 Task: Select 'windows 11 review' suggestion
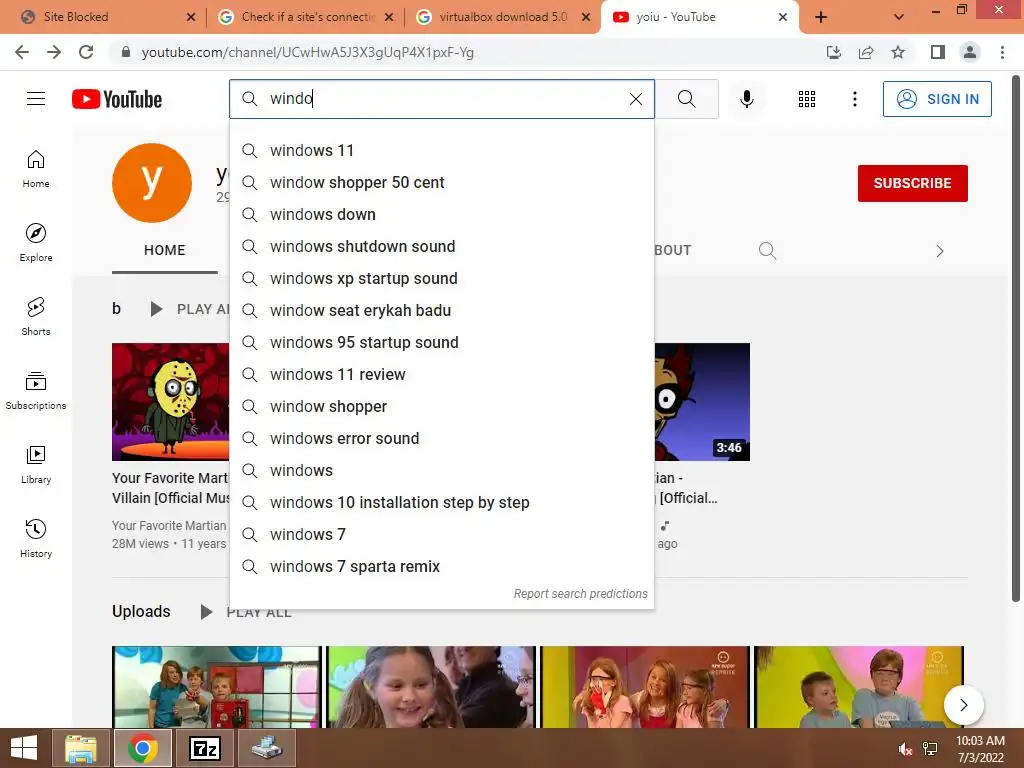pyautogui.click(x=442, y=374)
